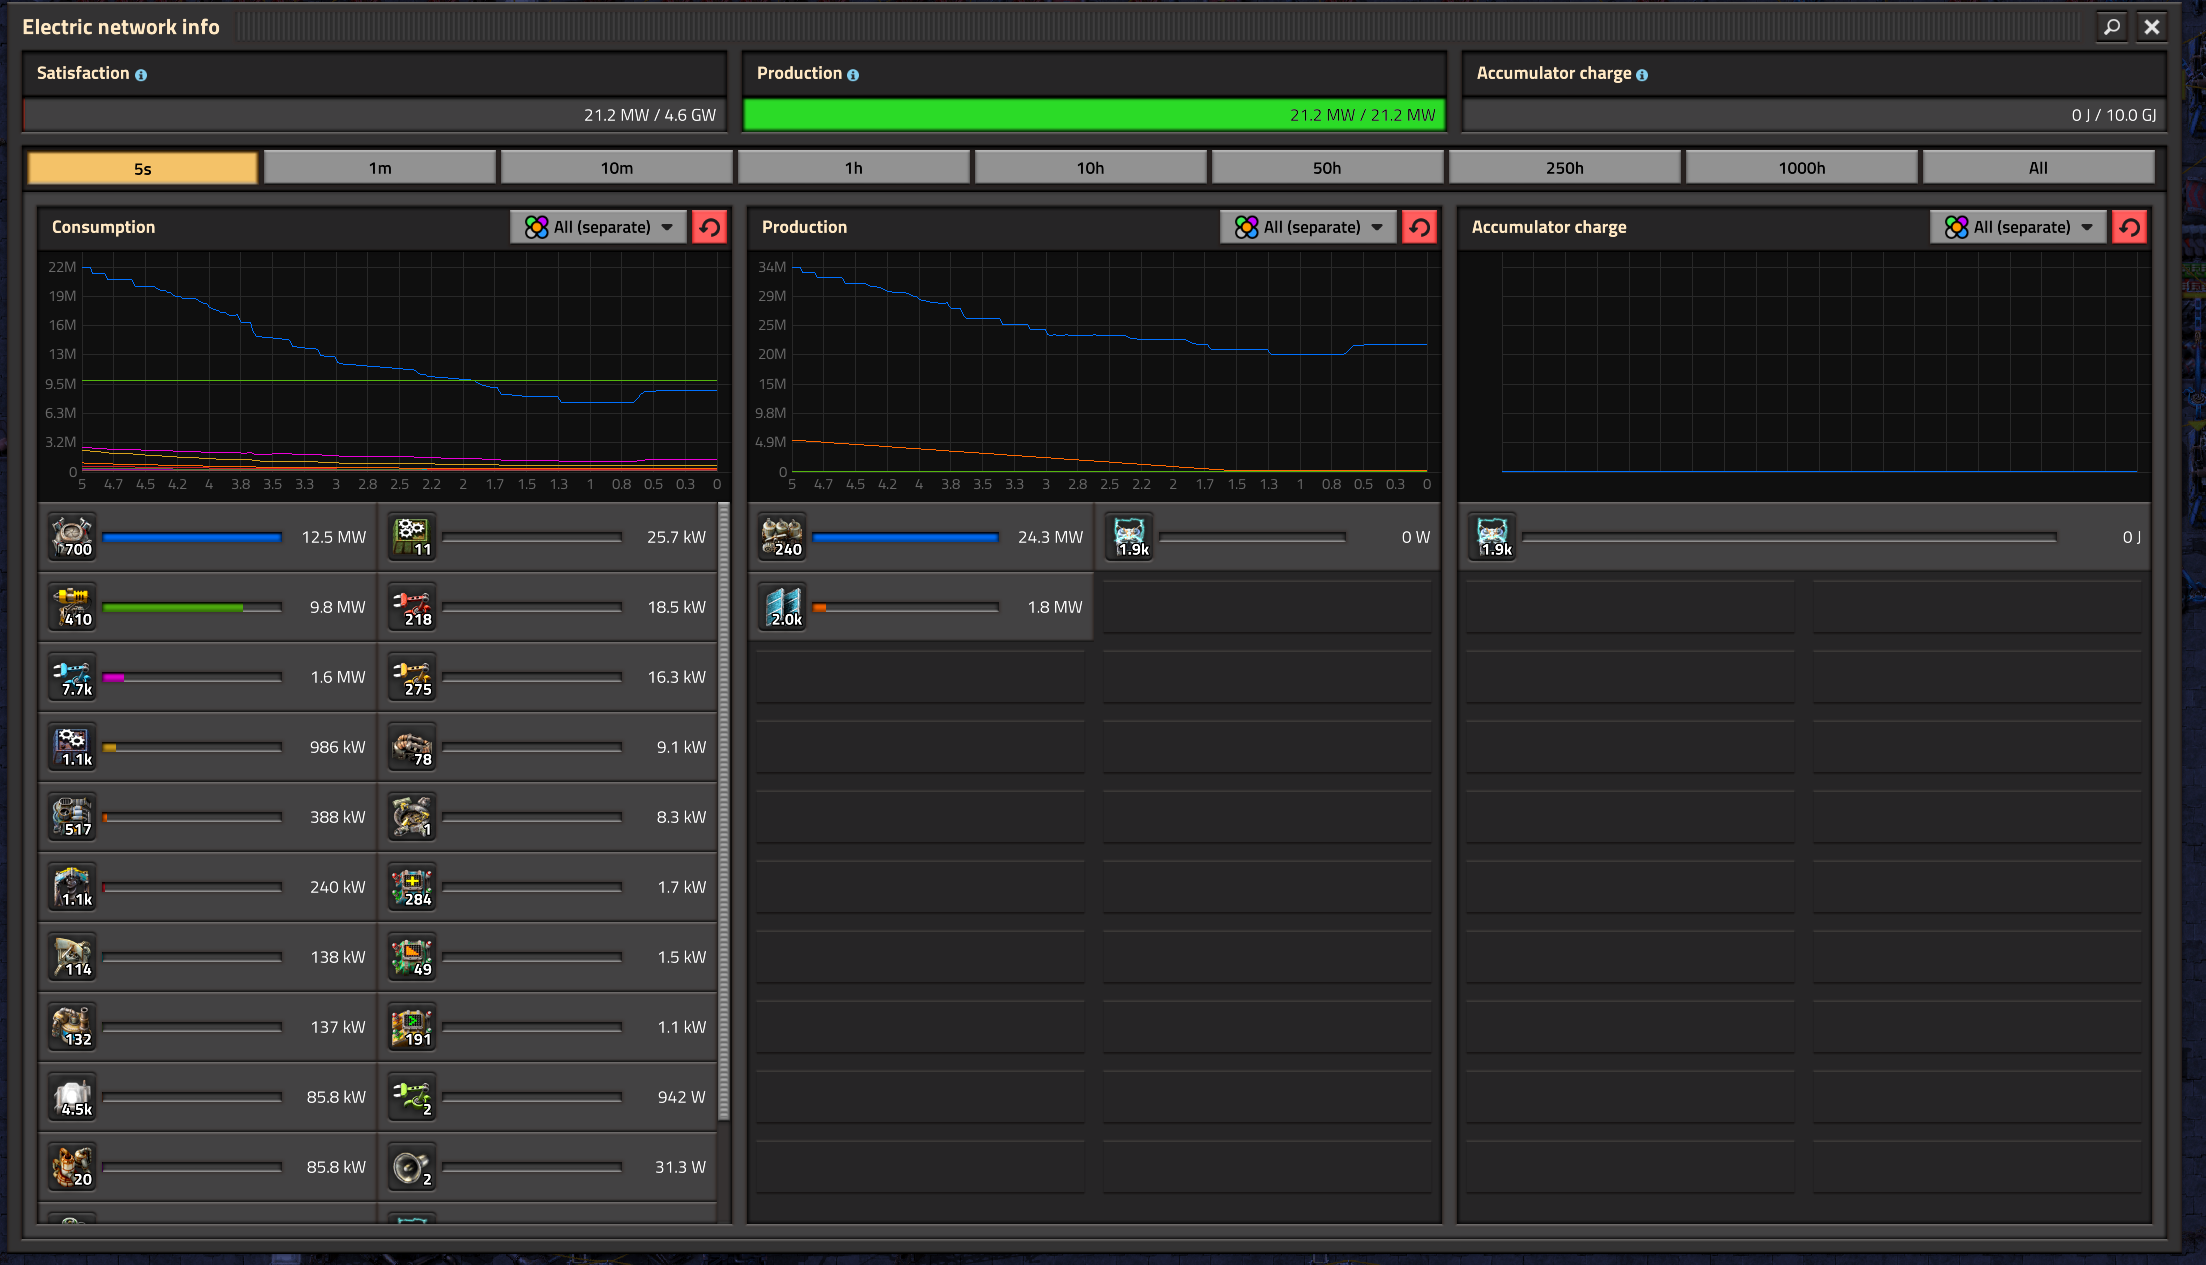Click the green bulk inserter icon, 942 W

pyautogui.click(x=412, y=1097)
